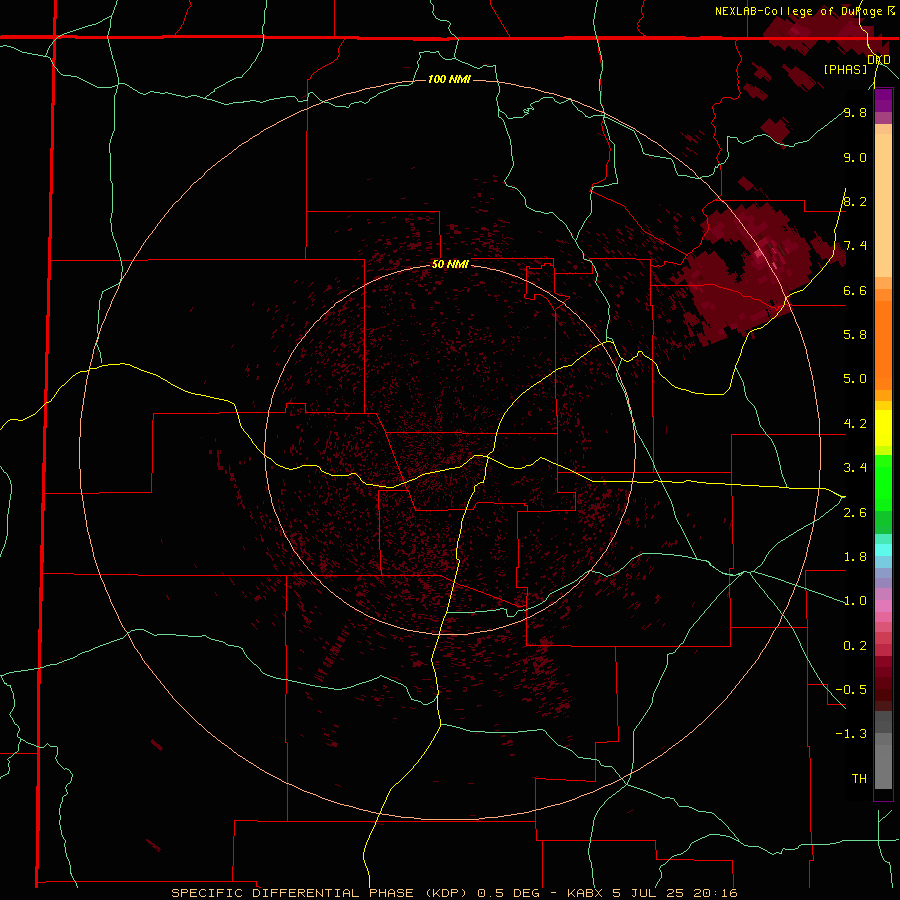Viewport: 900px width, 900px height.
Task: Click the 9.8 value on the color scale
Action: (x=855, y=112)
